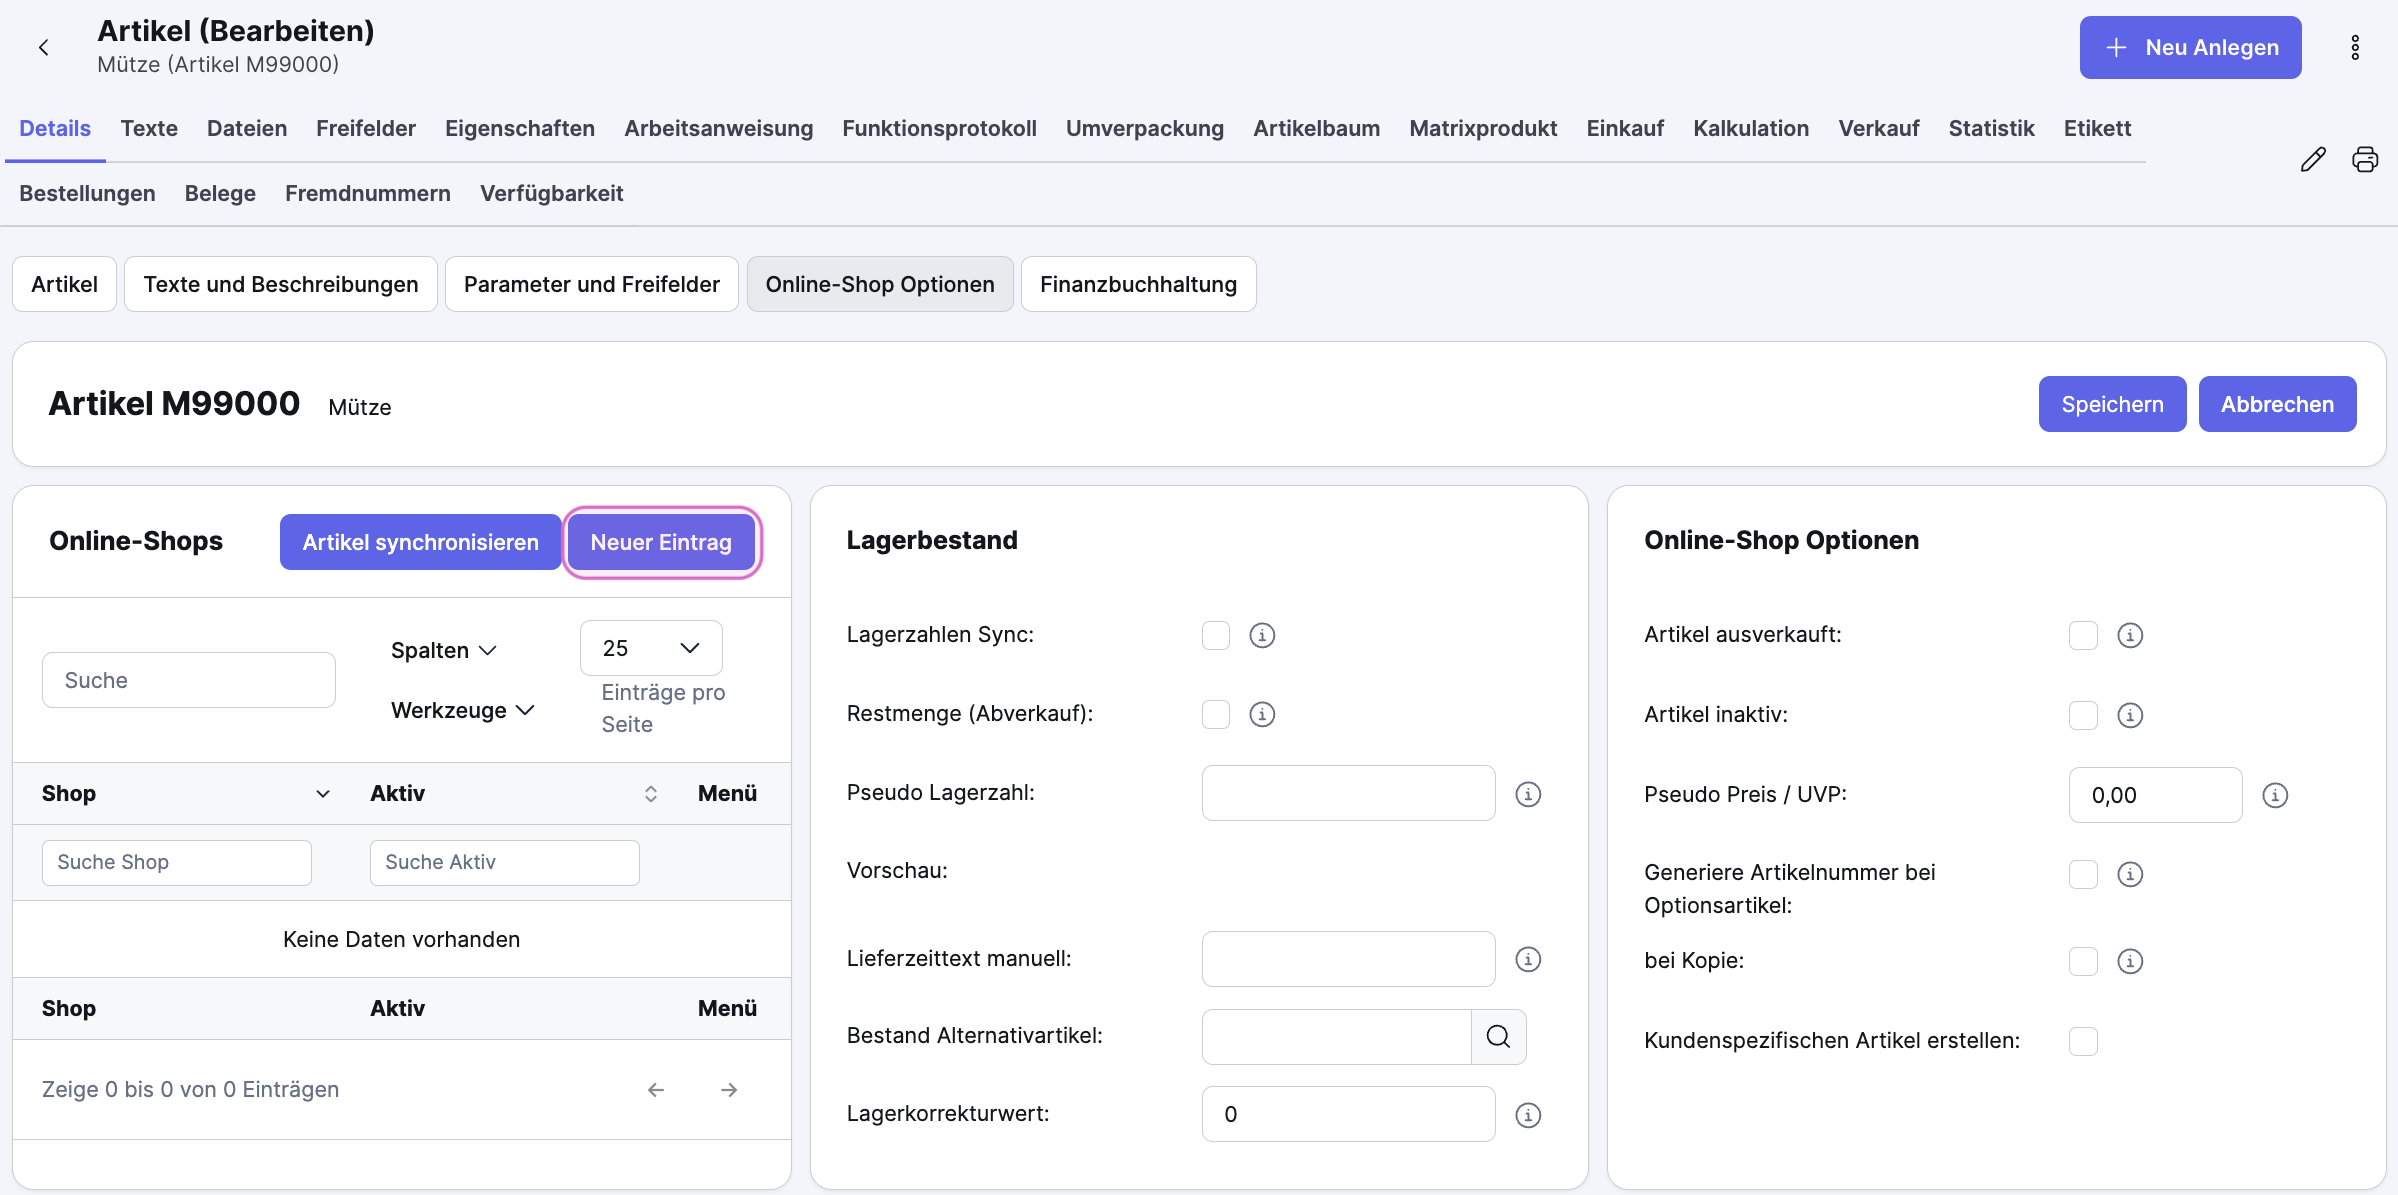The width and height of the screenshot is (2398, 1195).
Task: Open the three-dot menu top right
Action: 2355,47
